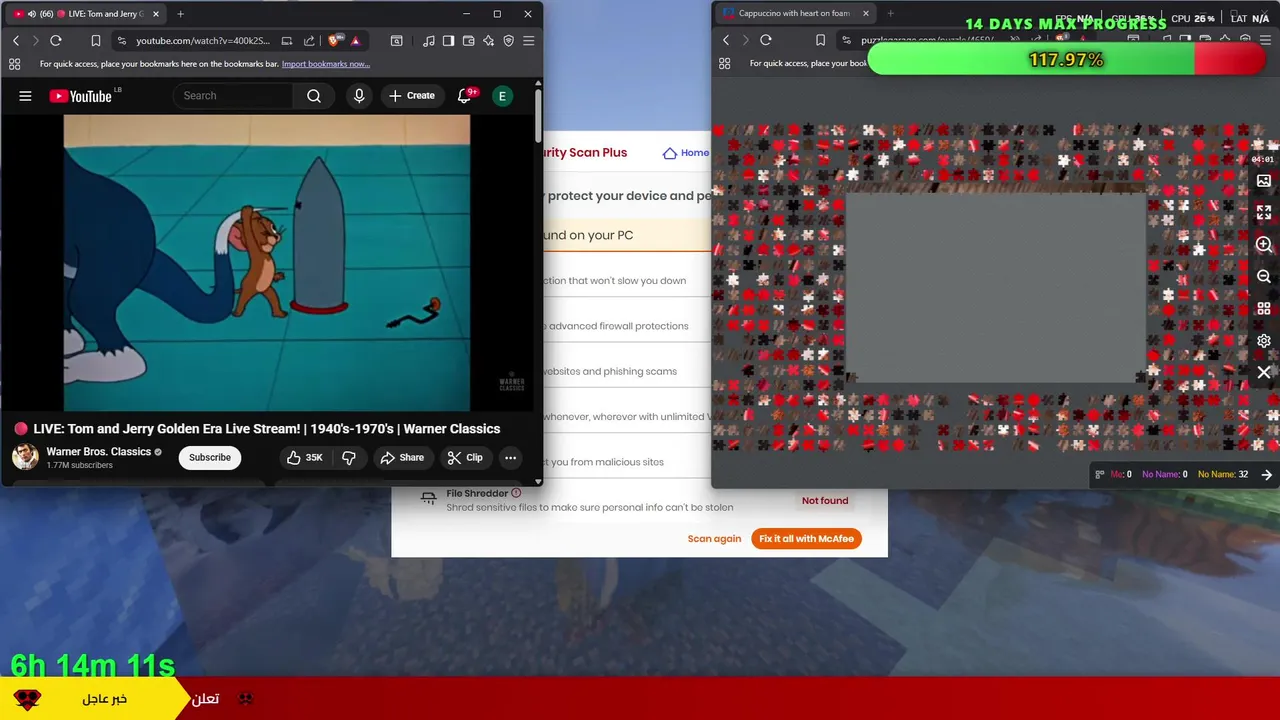Viewport: 1280px width, 720px height.
Task: Mute the YouTube tab via speaker icon
Action: [30, 14]
